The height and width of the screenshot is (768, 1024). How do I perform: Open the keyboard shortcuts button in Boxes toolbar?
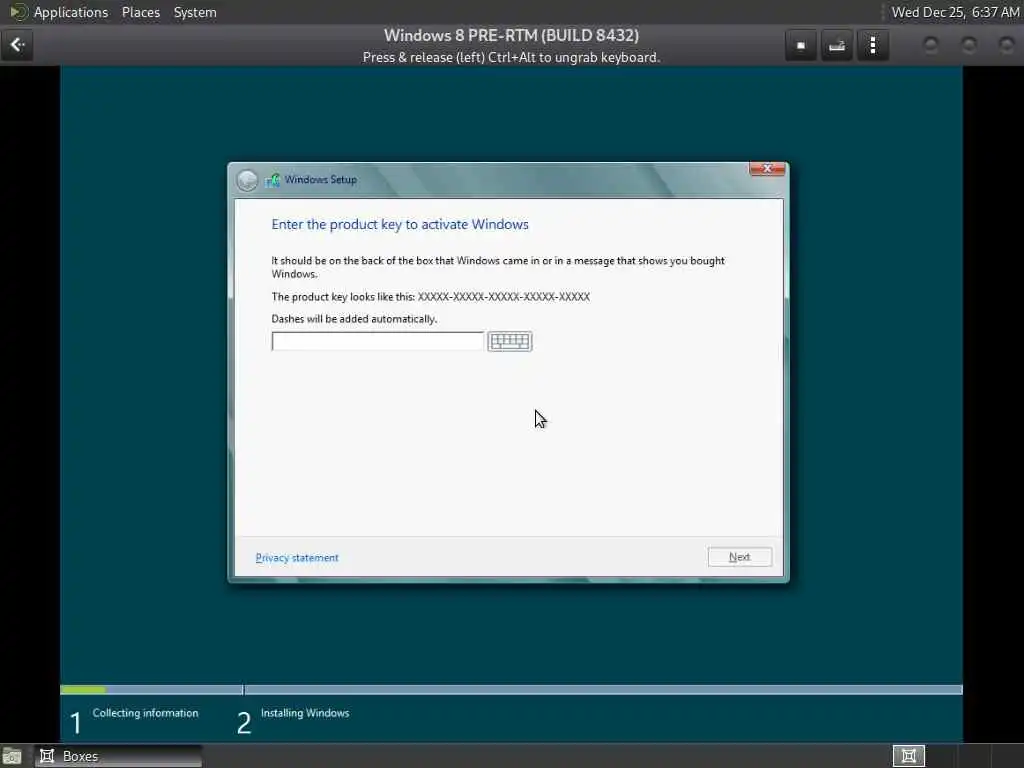pos(837,46)
